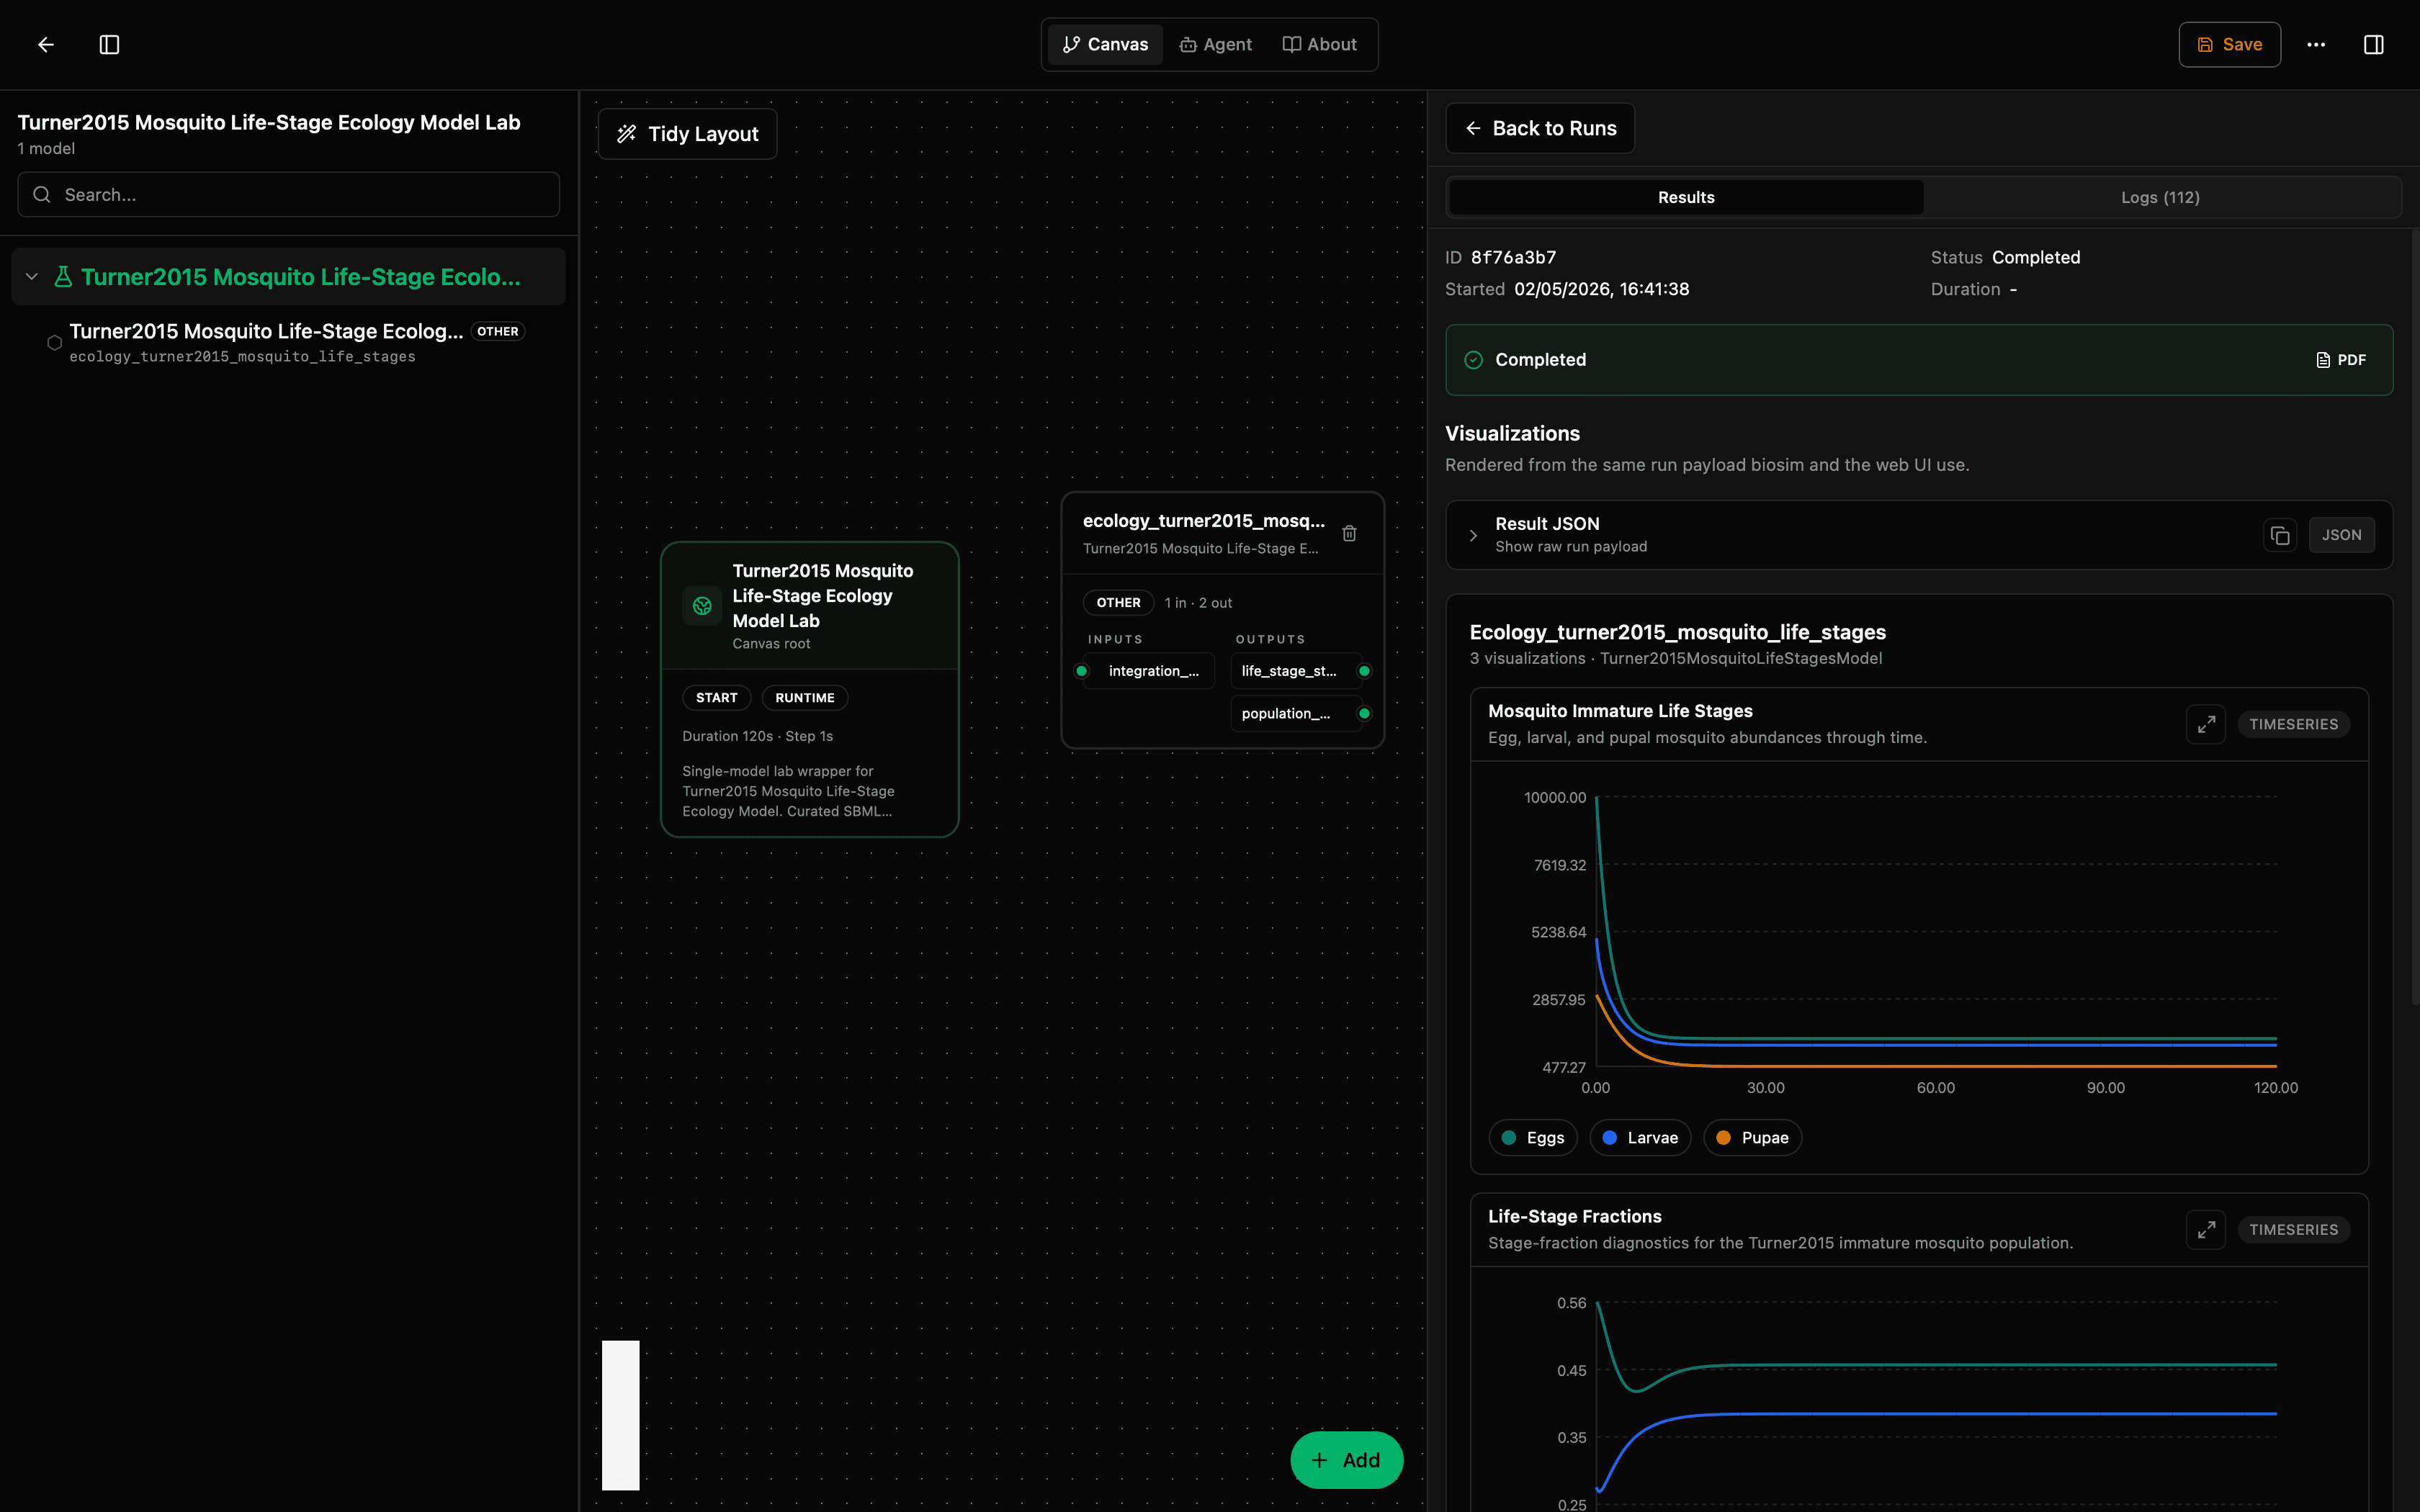Expand the Life-Stage Fractions chart fullscreen

click(2206, 1229)
